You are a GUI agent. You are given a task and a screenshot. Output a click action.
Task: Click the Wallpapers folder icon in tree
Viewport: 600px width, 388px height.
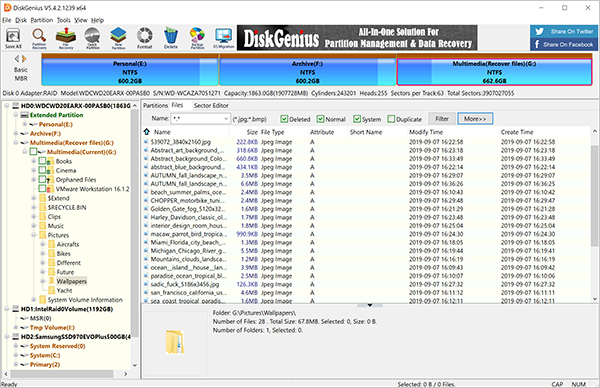(51, 281)
